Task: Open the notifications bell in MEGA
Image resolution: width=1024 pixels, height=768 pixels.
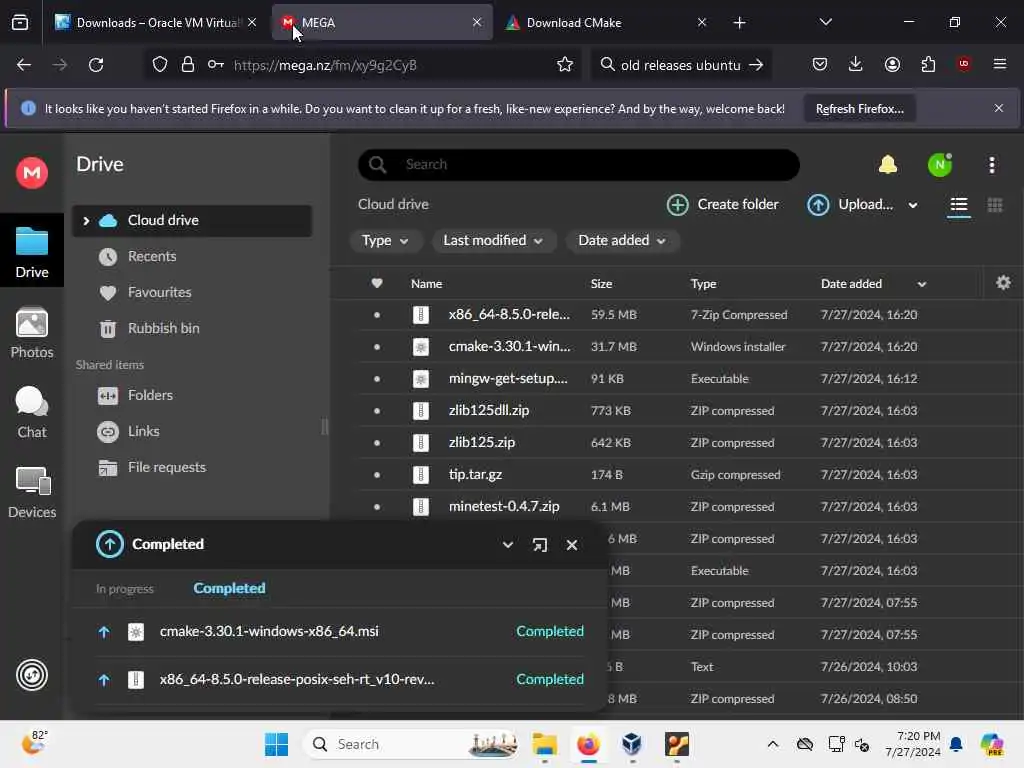Action: (888, 165)
